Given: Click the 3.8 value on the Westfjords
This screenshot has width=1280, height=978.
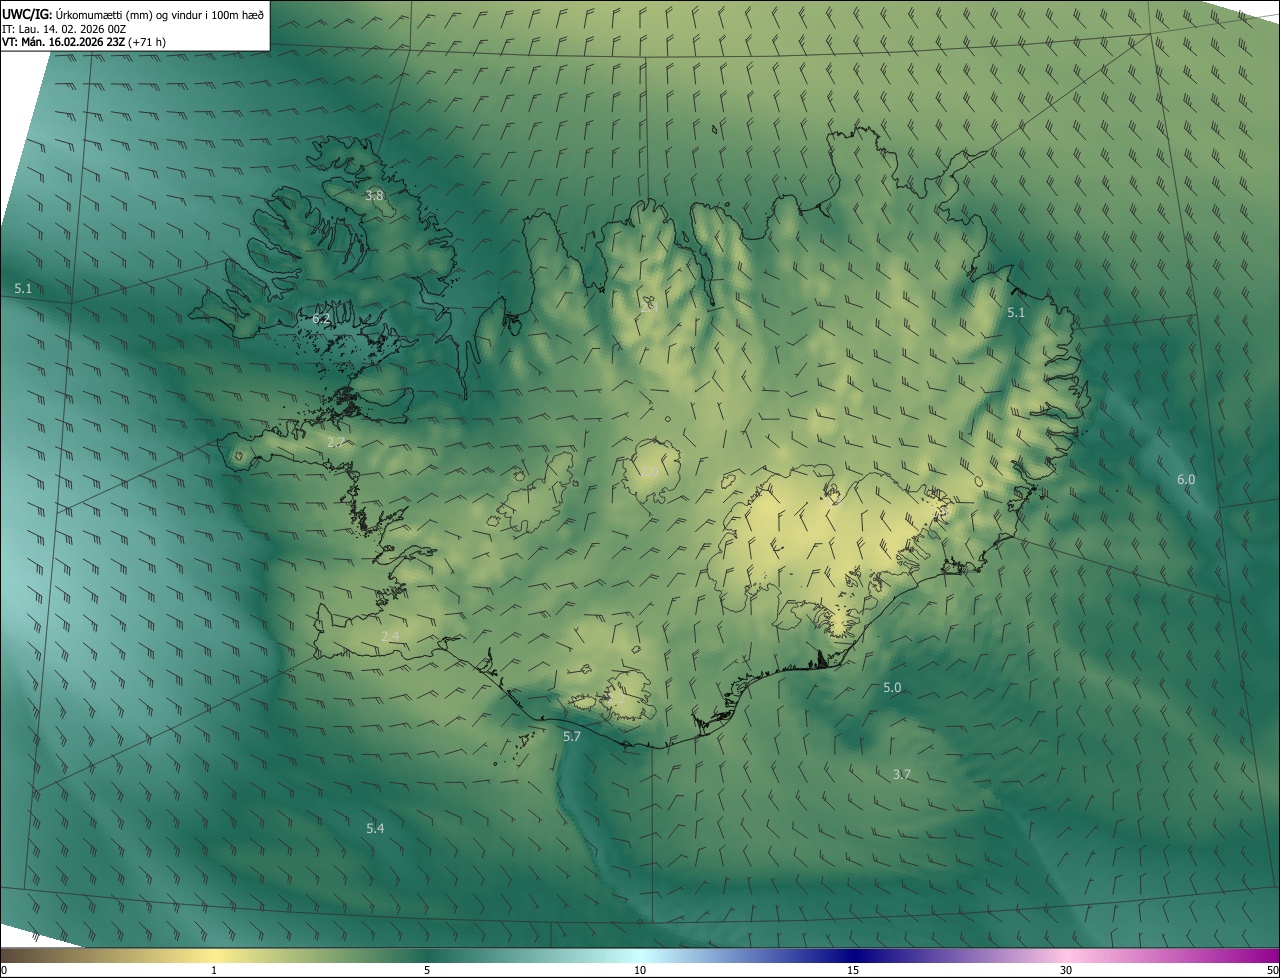Looking at the screenshot, I should click(374, 196).
